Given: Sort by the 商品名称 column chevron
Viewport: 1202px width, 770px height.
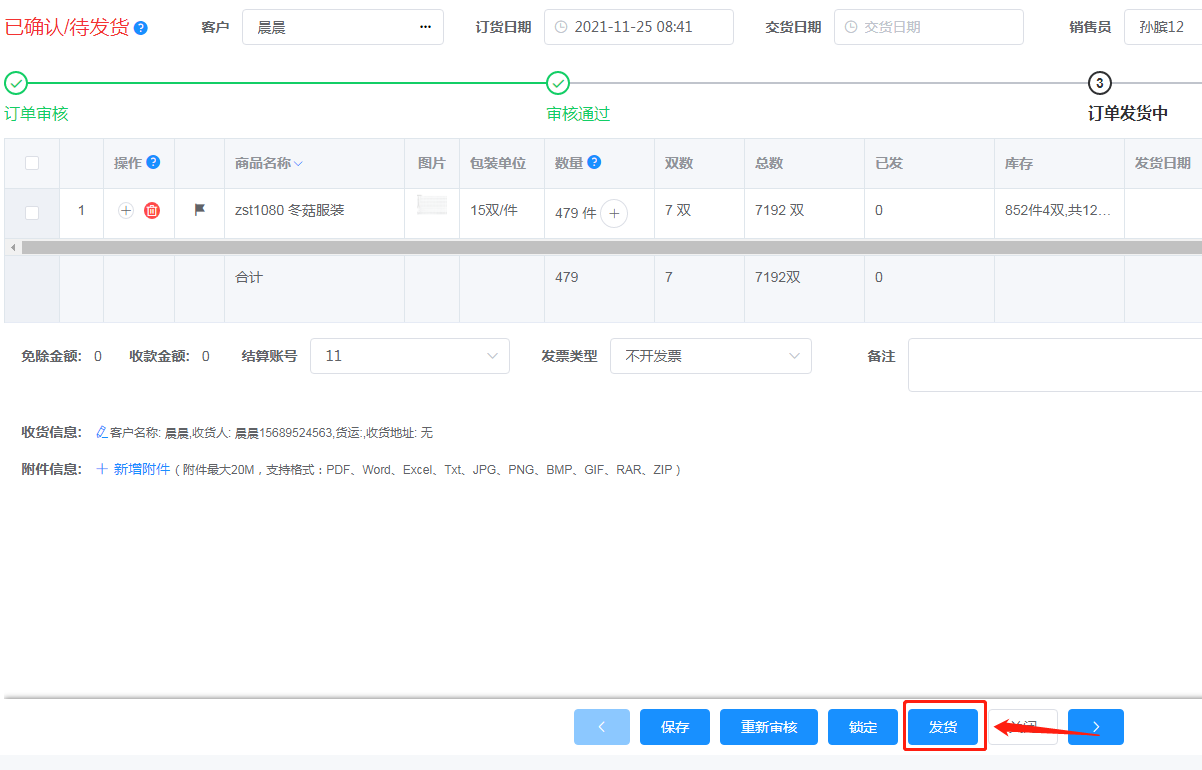Looking at the screenshot, I should [x=298, y=164].
